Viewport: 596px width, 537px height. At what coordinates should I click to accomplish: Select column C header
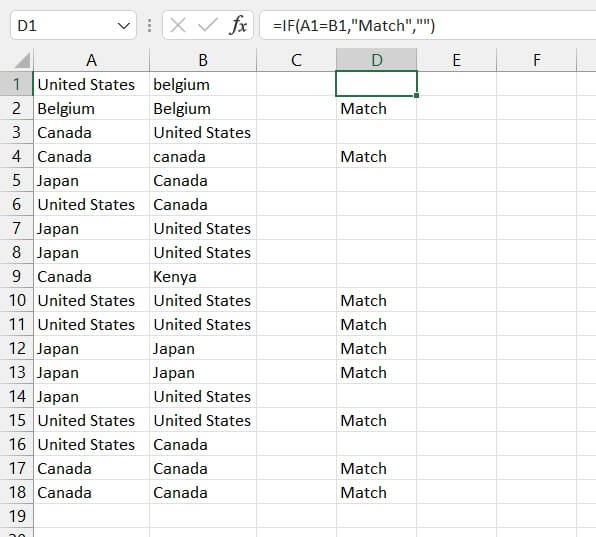[296, 60]
